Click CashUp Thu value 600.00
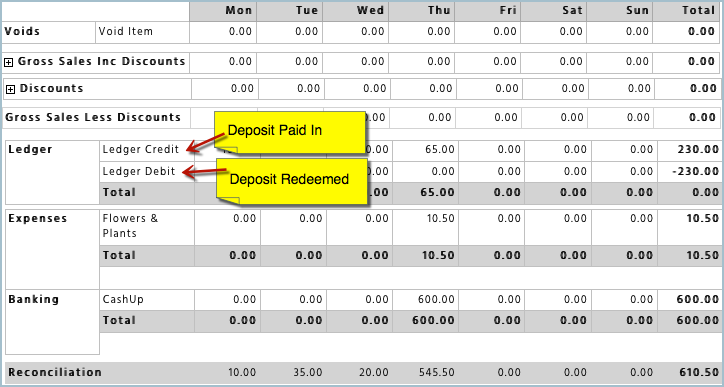Screen dimensions: 724x387 coord(436,299)
